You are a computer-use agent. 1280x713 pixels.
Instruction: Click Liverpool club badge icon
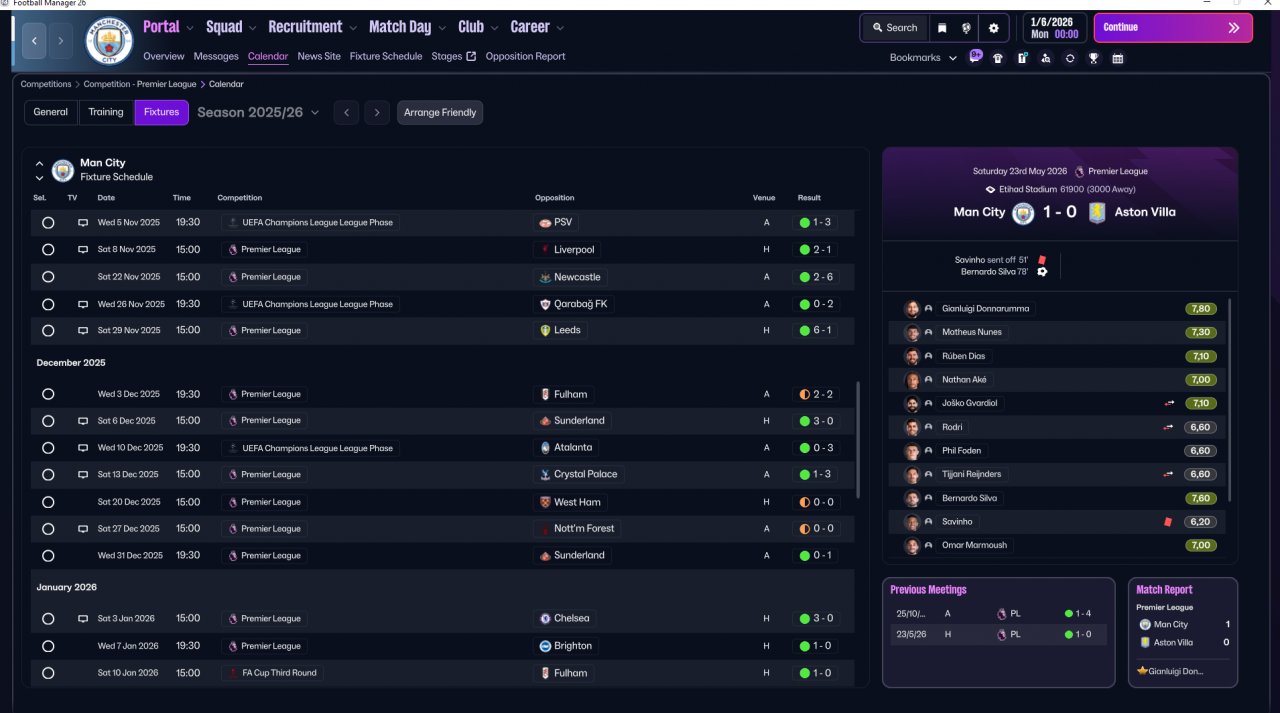tap(545, 250)
